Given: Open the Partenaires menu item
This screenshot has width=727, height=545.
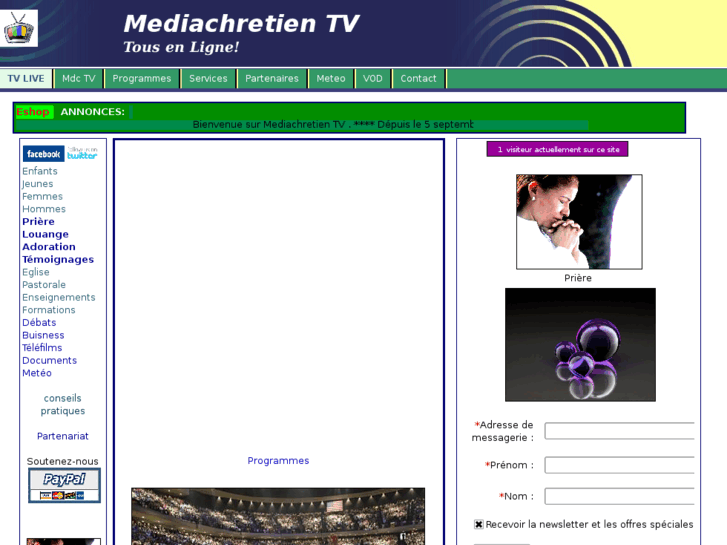Looking at the screenshot, I should 272,78.
